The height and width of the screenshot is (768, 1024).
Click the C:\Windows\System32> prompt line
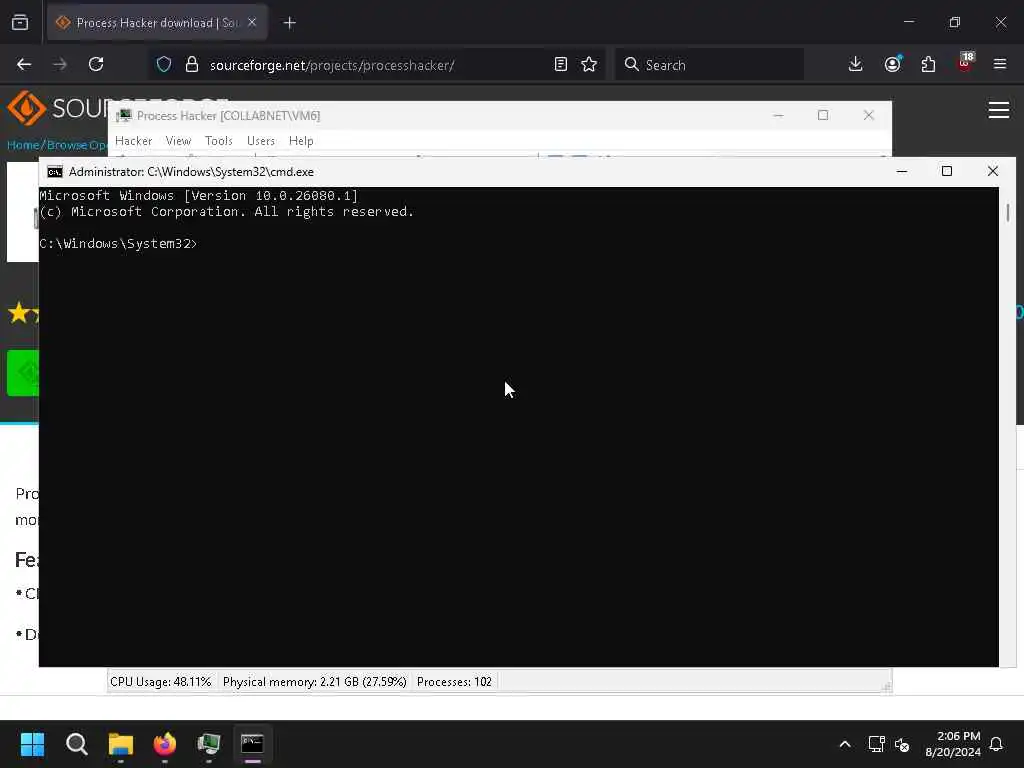pos(118,244)
